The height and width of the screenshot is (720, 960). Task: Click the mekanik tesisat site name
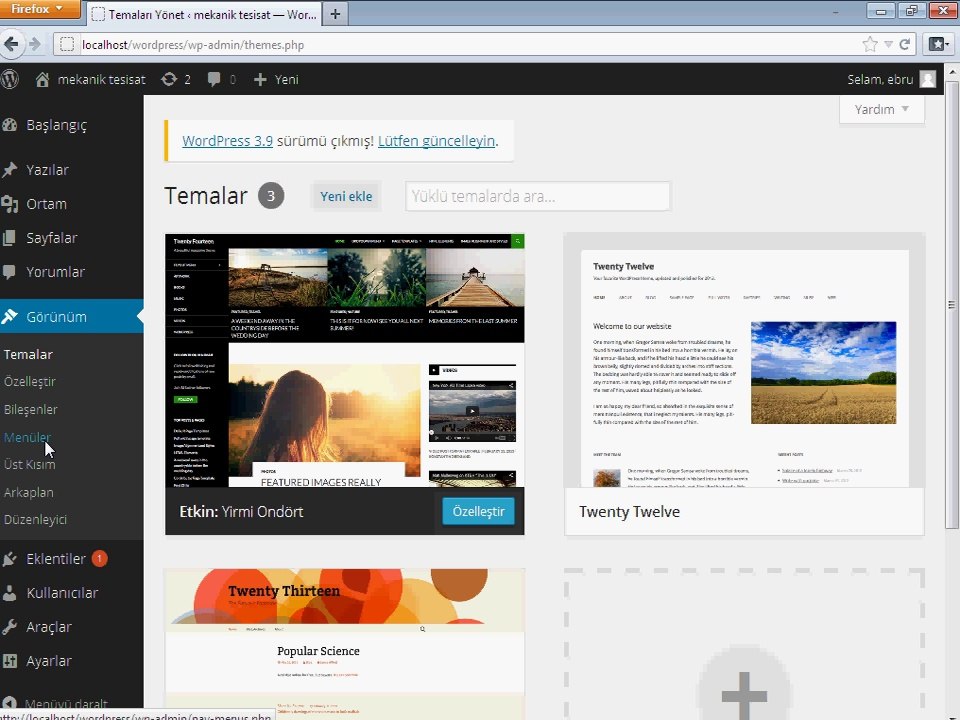pyautogui.click(x=102, y=80)
